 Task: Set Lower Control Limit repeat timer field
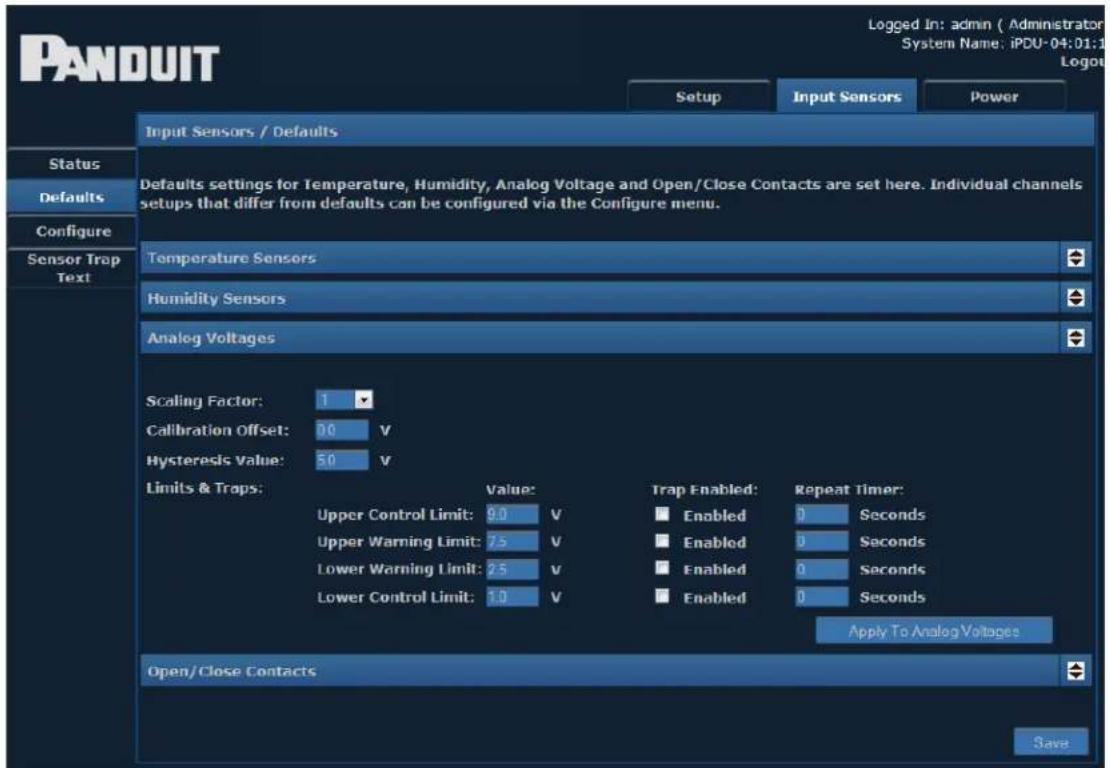[x=821, y=597]
